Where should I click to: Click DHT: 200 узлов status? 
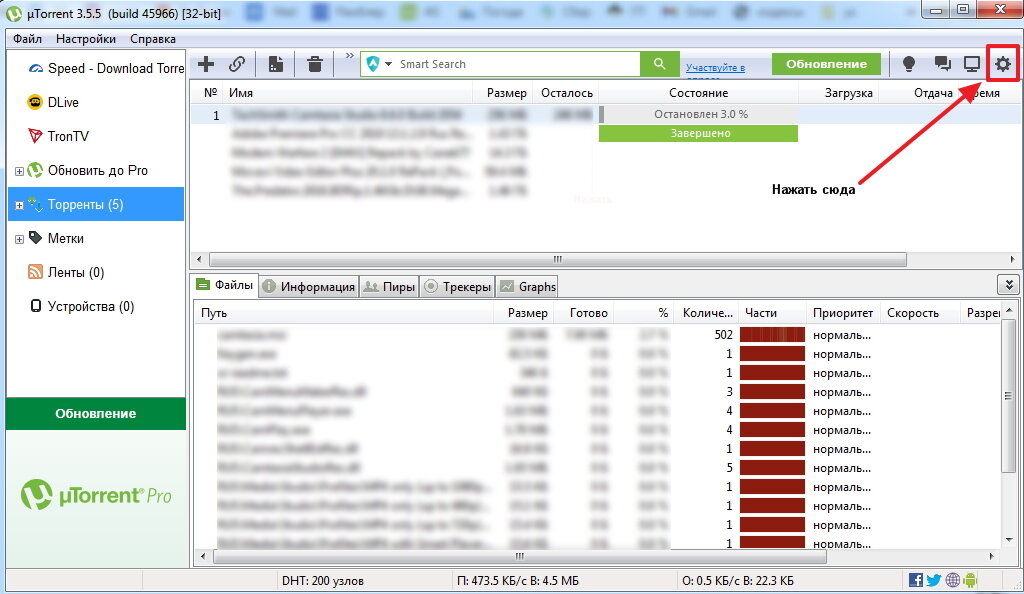coord(323,580)
